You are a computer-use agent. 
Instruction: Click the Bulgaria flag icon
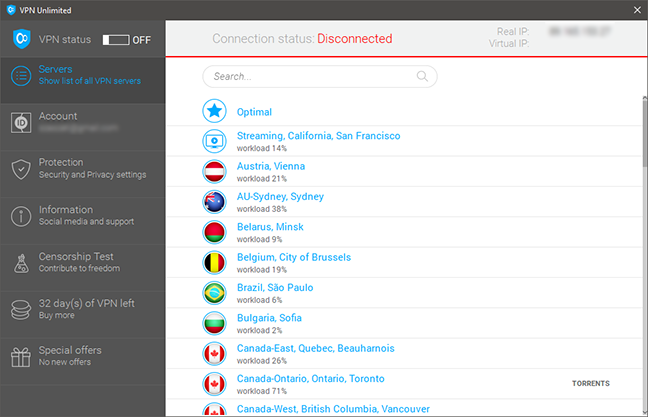(214, 323)
